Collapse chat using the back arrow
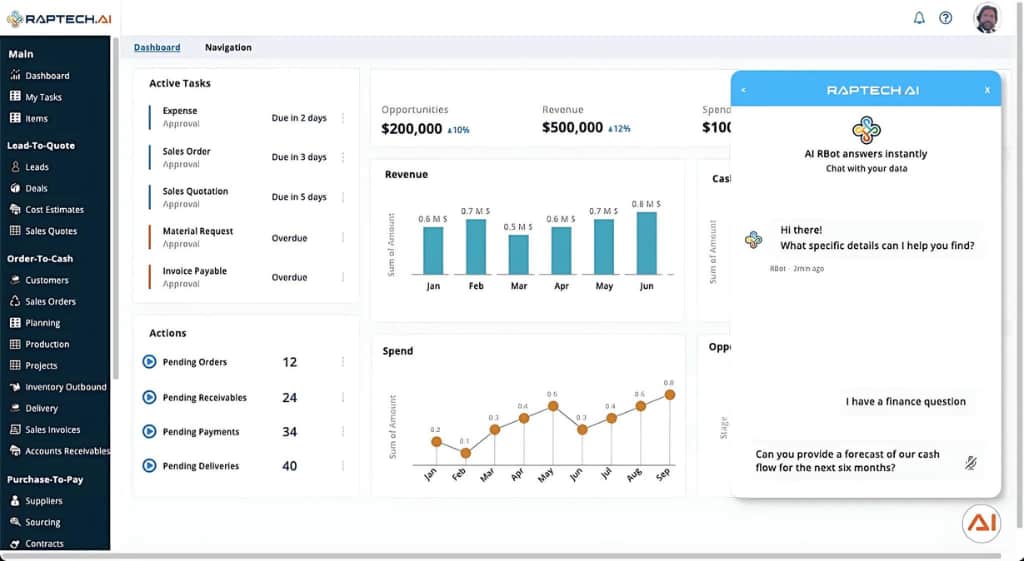 [x=743, y=90]
